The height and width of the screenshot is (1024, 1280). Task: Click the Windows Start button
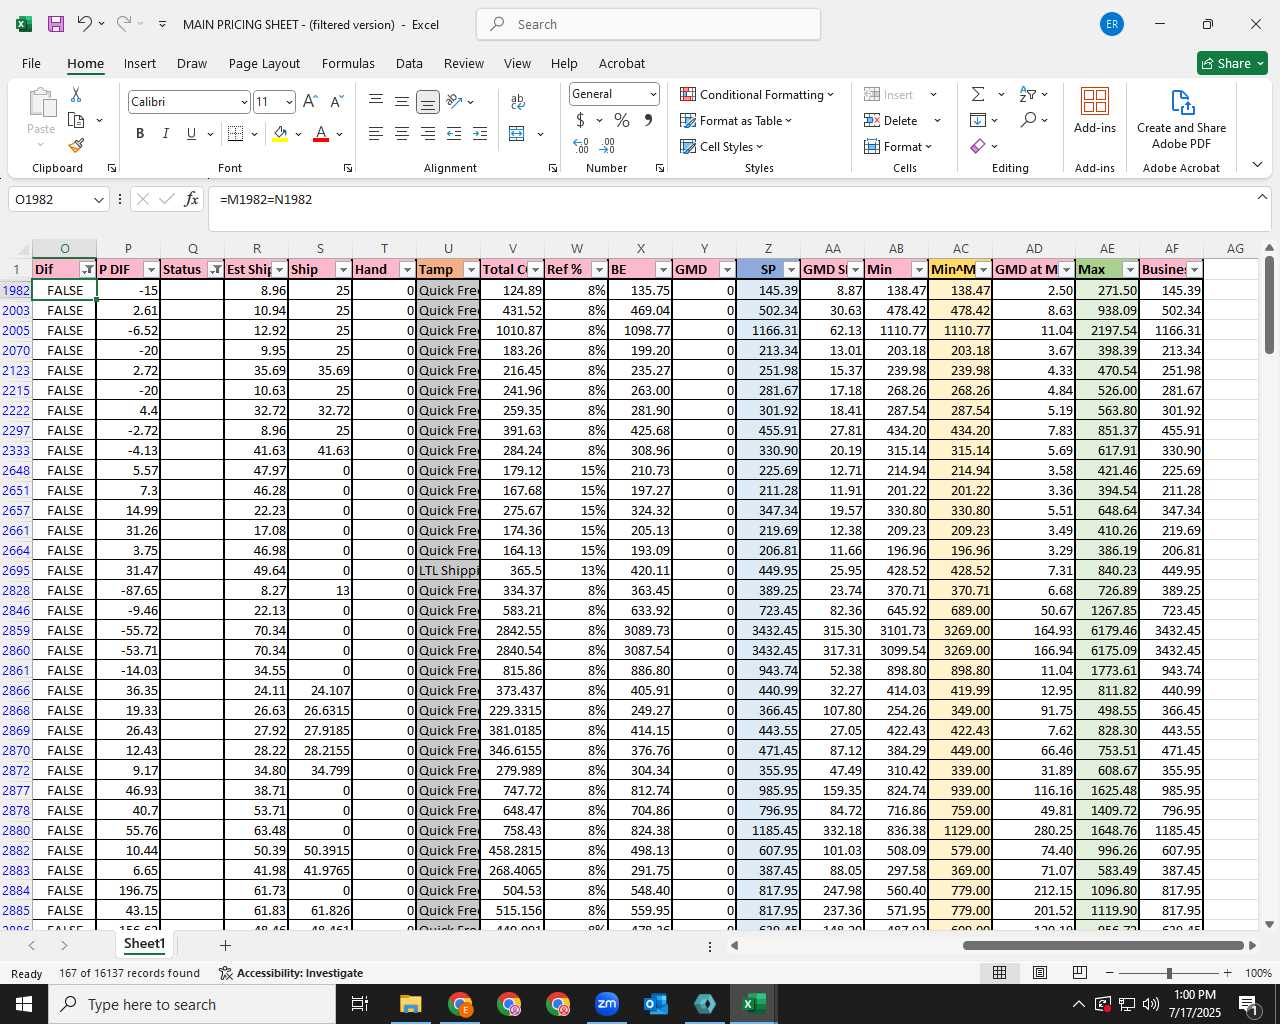[24, 1004]
